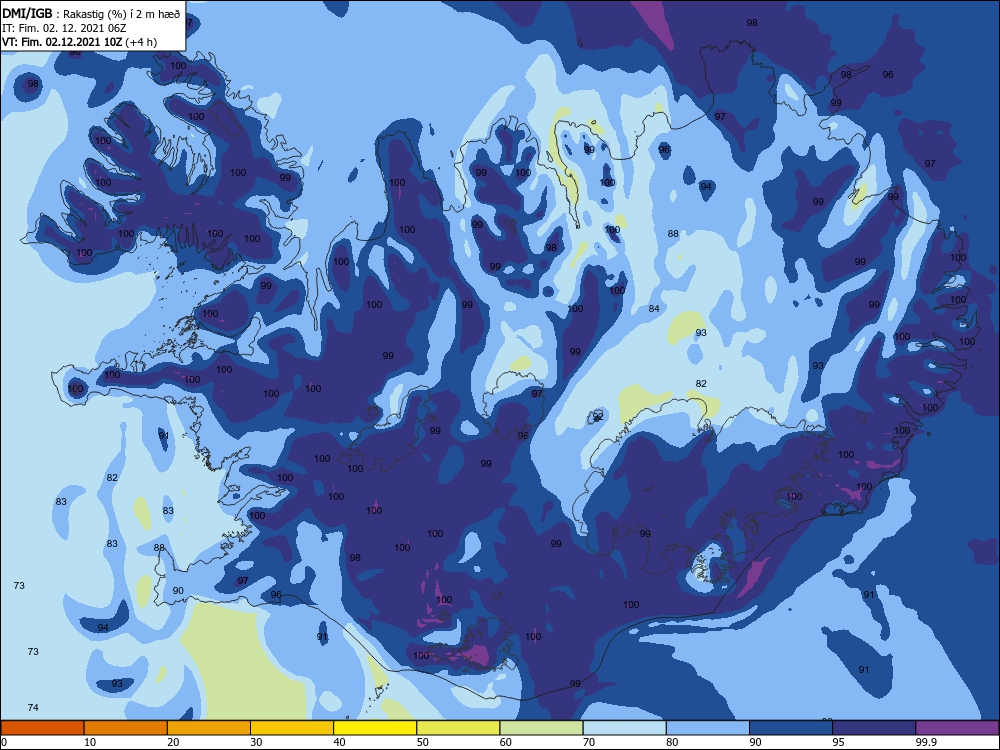The image size is (1000, 750).
Task: Click the bright yellow 40–50 legend swatch
Action: tap(375, 728)
